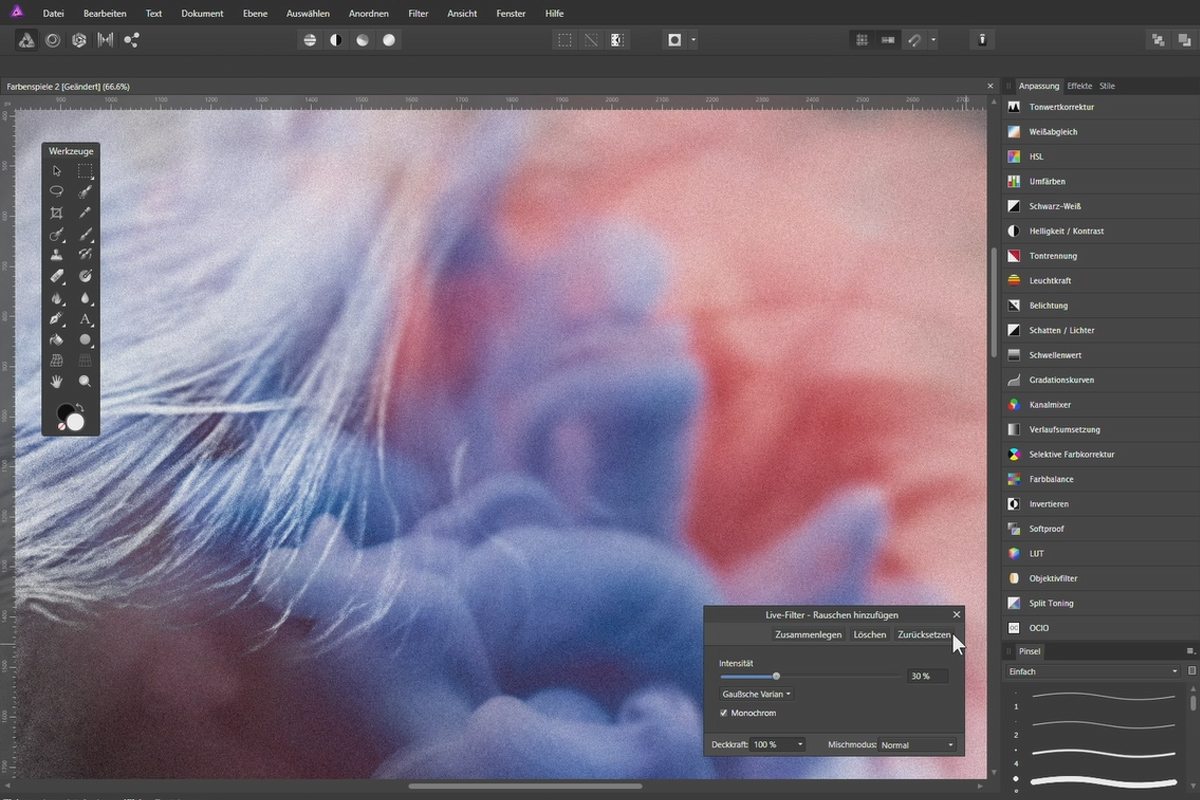Click the Löschen button
Screen dimensions: 1200x800
(869, 635)
